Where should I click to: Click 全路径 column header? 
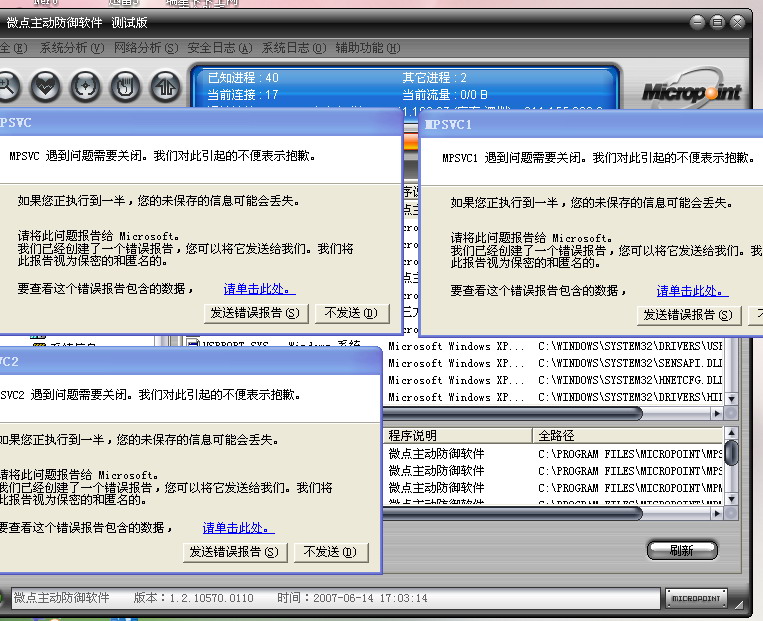628,435
